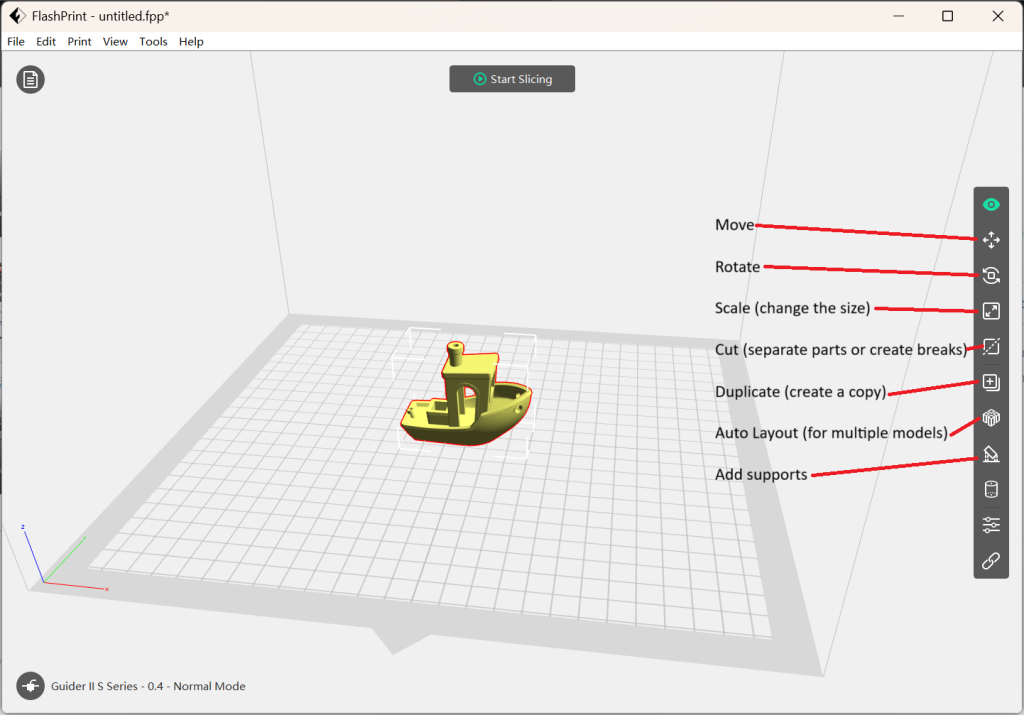
Task: Open the Edit menu
Action: [46, 42]
